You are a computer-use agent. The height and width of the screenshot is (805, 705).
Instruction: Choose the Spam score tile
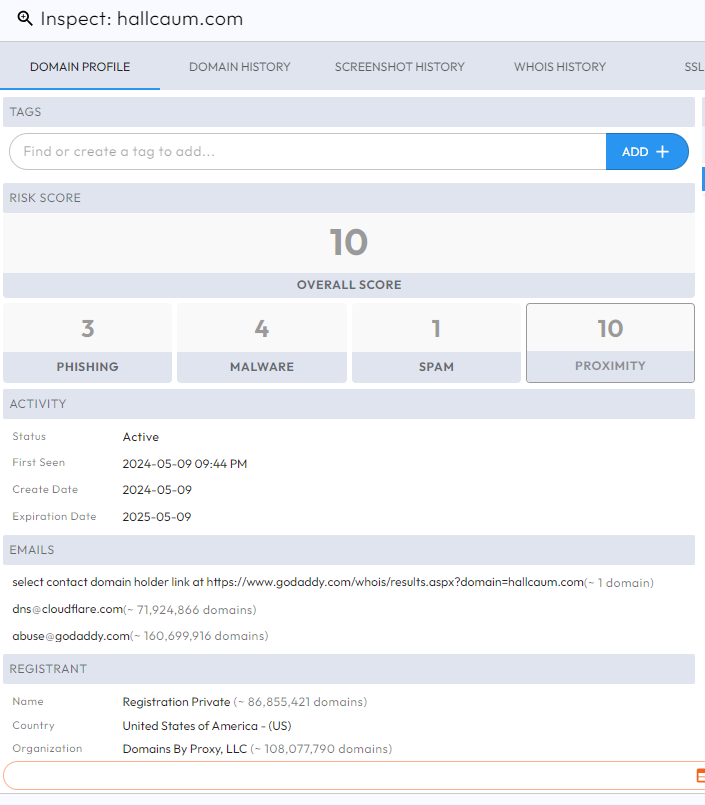click(436, 343)
